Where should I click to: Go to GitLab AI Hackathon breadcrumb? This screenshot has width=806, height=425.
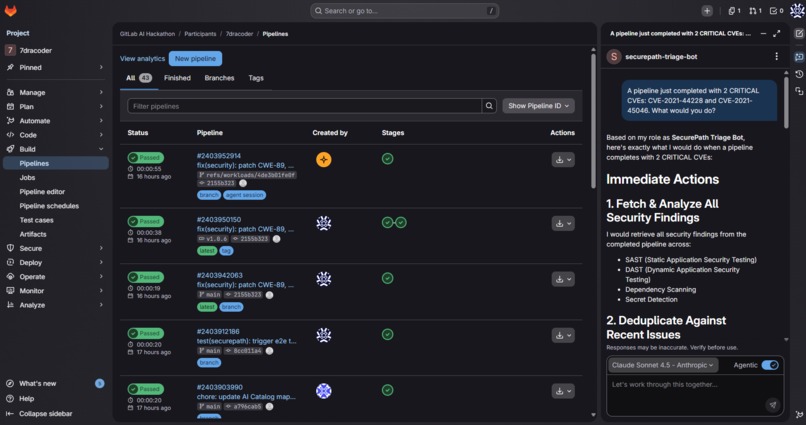tap(148, 34)
